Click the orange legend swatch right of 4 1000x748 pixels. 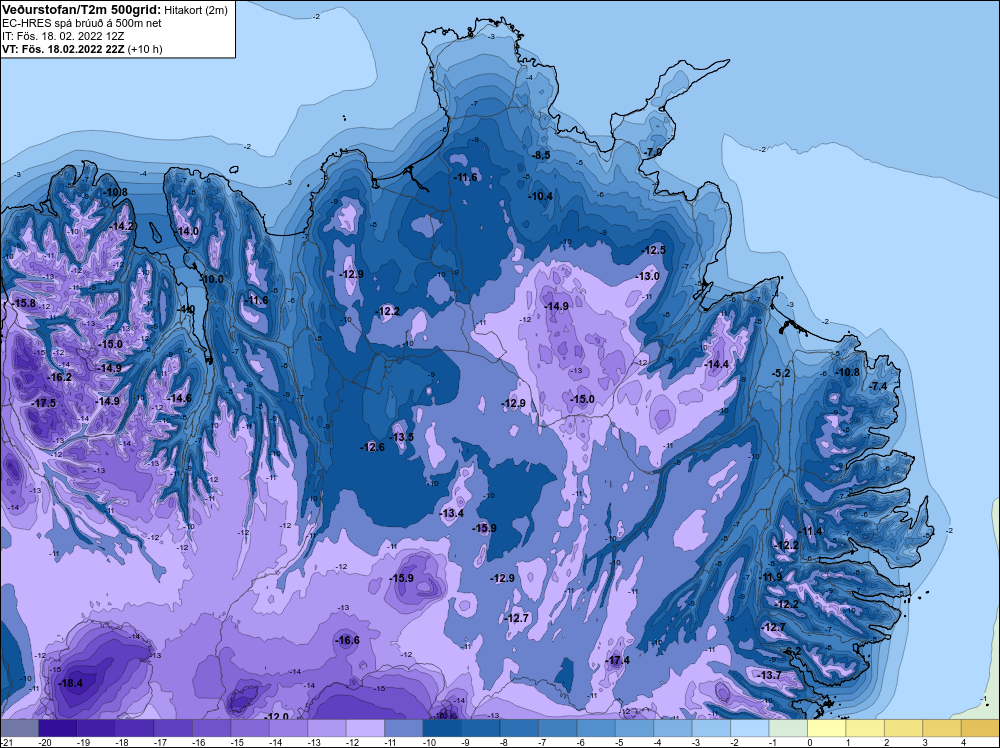[980, 728]
